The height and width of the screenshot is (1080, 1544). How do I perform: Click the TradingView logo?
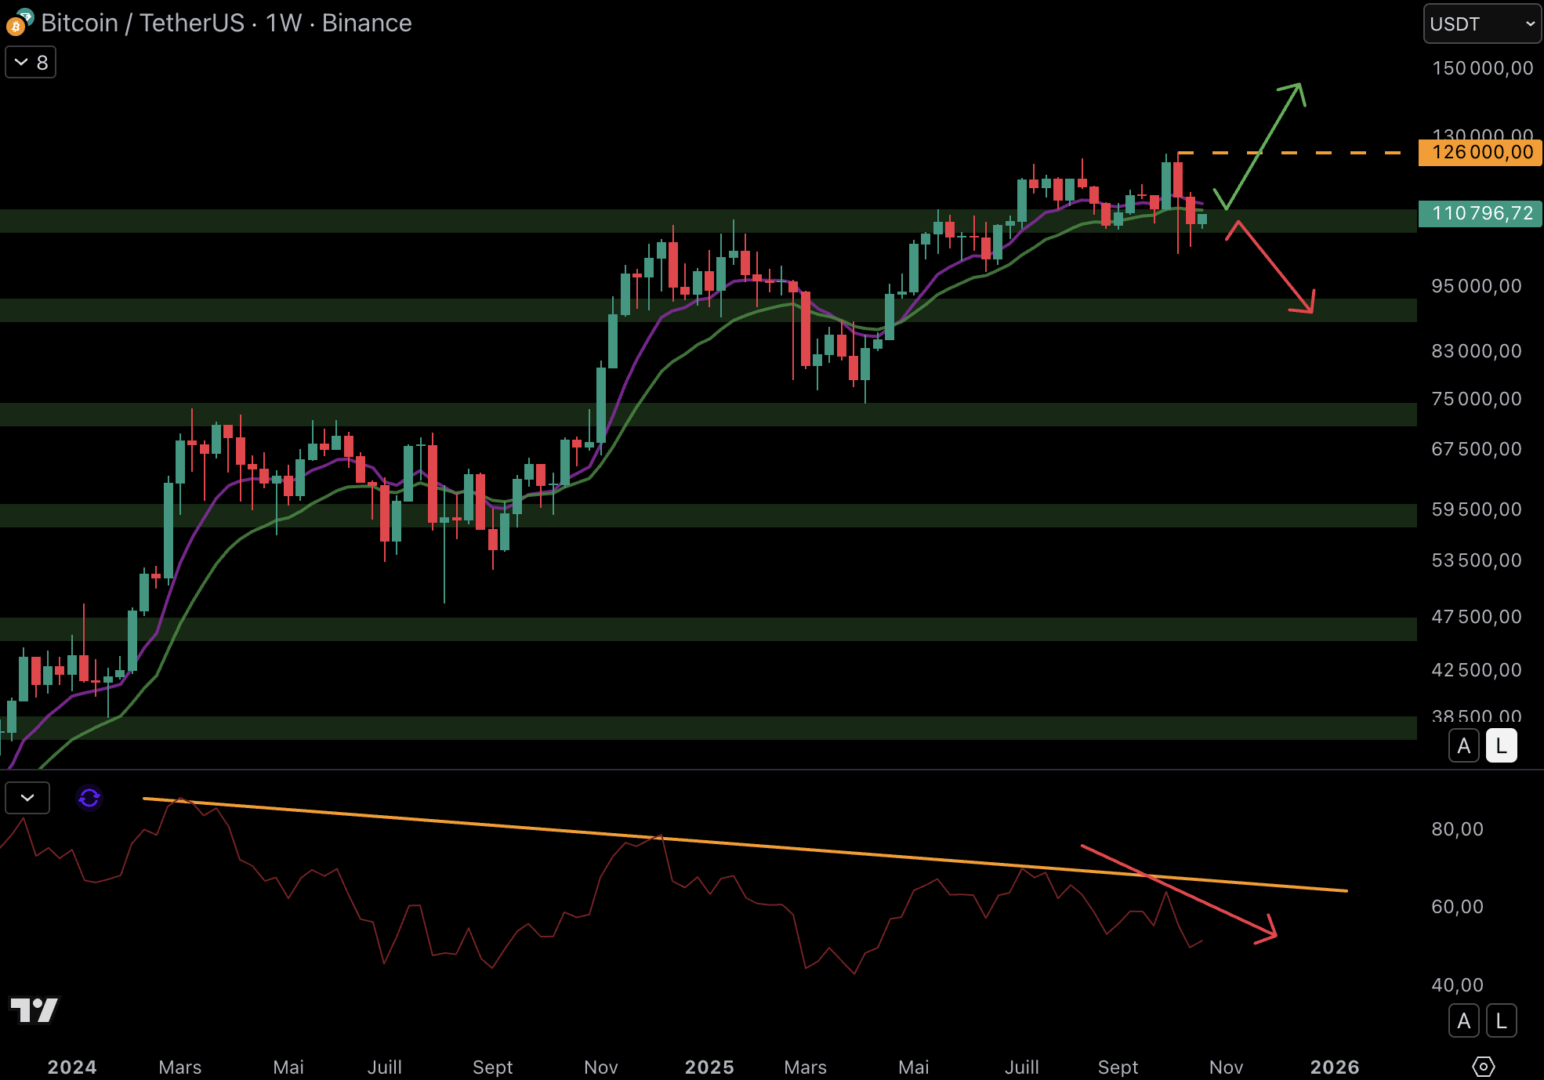tap(34, 1010)
